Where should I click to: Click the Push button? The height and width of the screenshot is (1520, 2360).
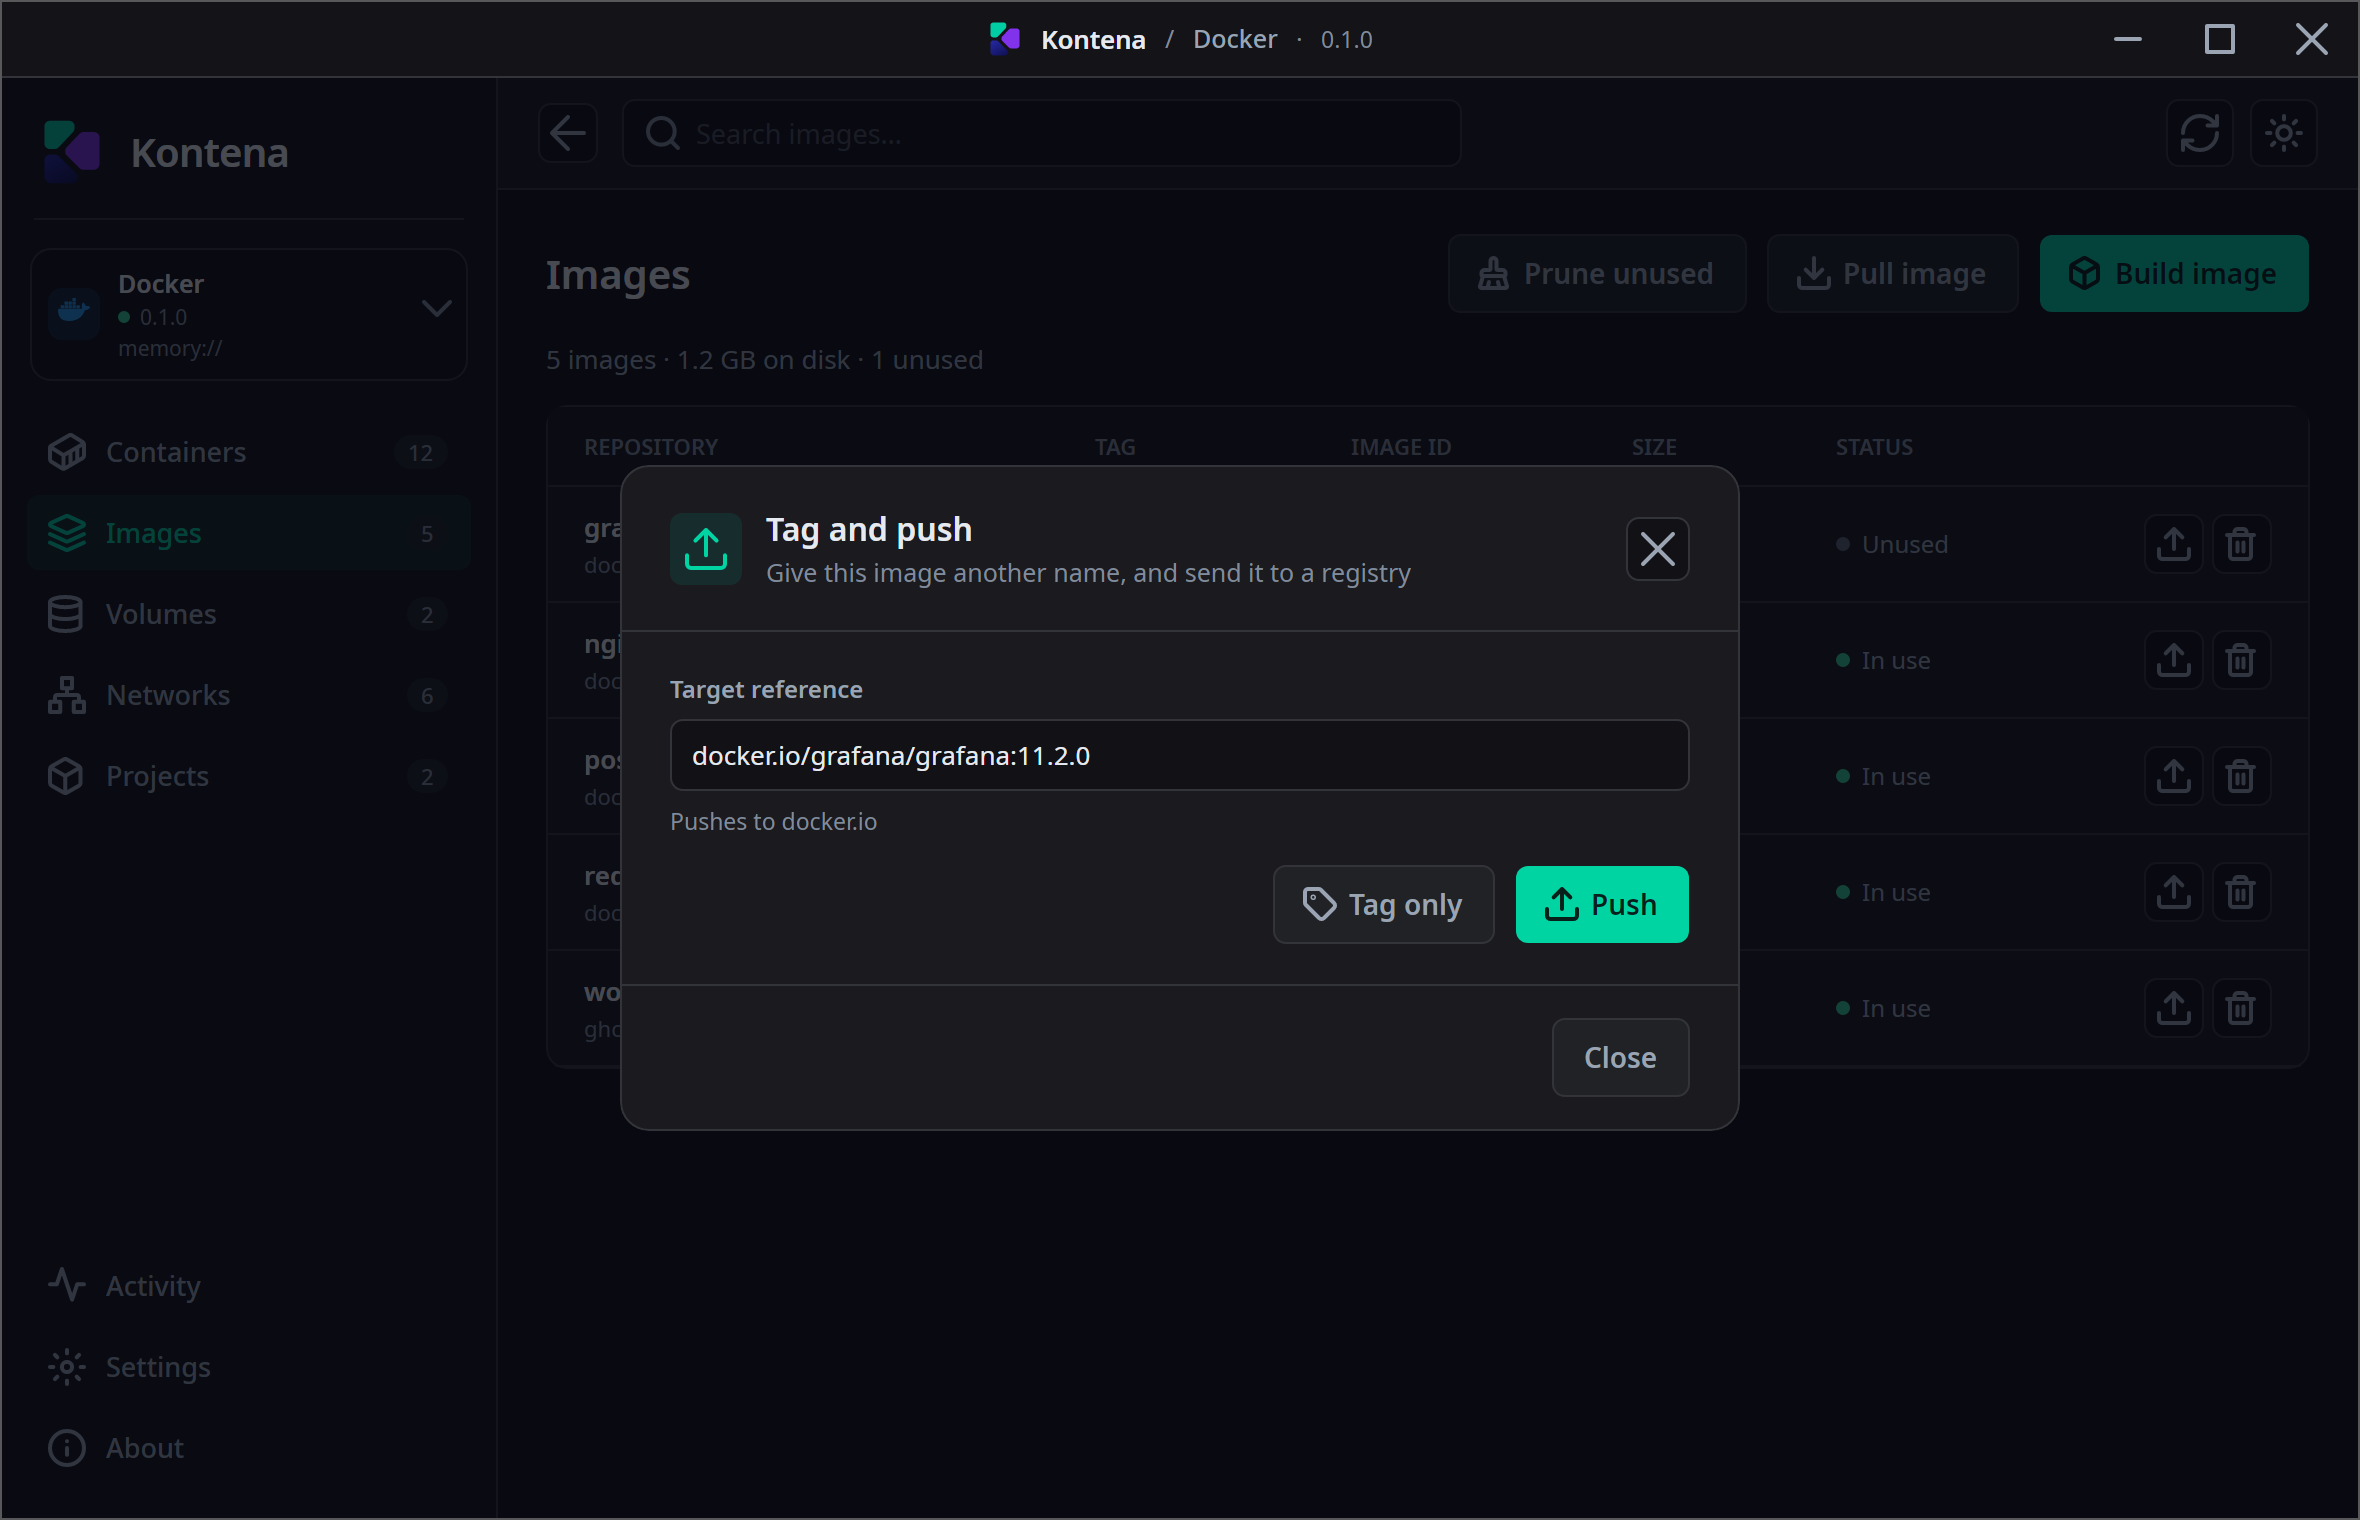tap(1601, 904)
